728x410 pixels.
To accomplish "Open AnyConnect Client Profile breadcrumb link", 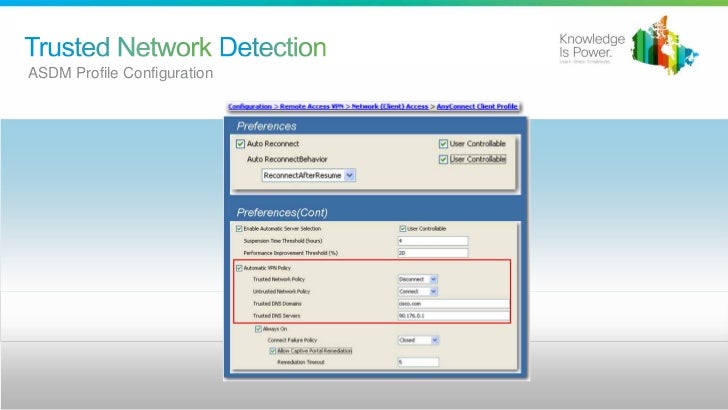I will point(477,106).
